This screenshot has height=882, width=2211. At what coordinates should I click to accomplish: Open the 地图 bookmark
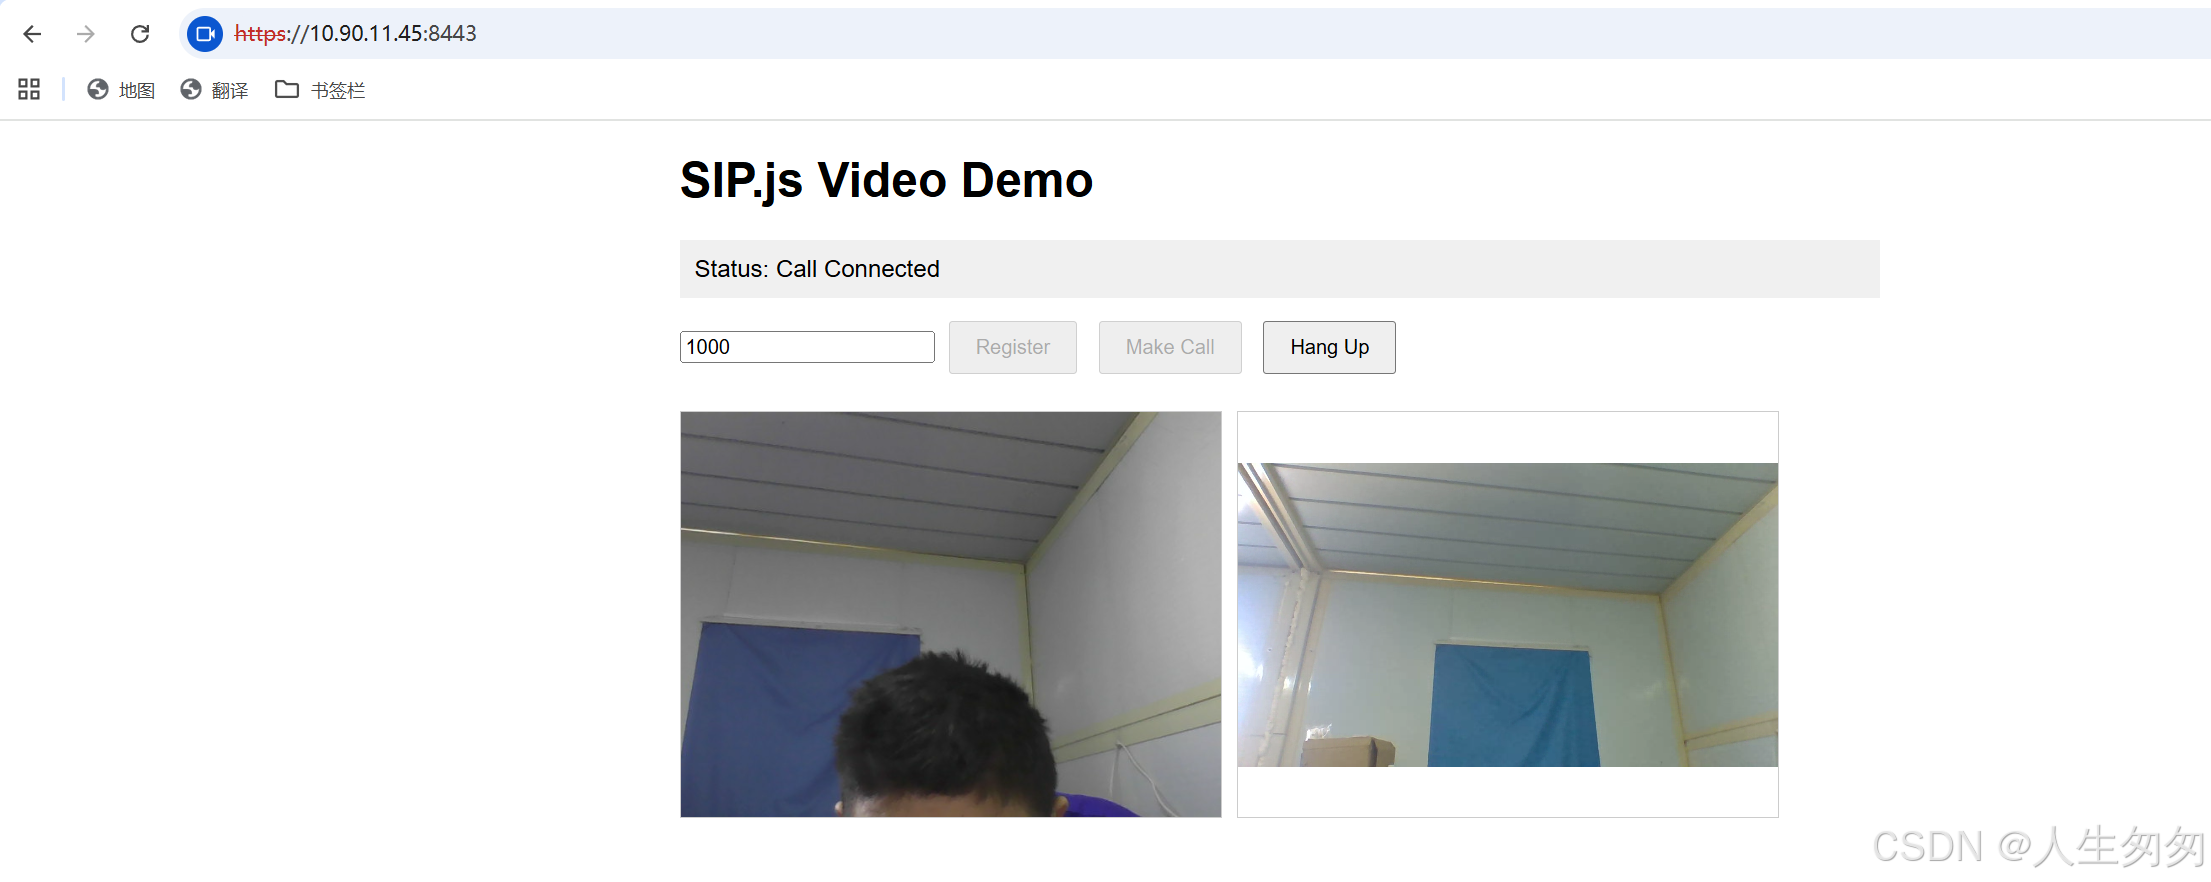coord(121,90)
